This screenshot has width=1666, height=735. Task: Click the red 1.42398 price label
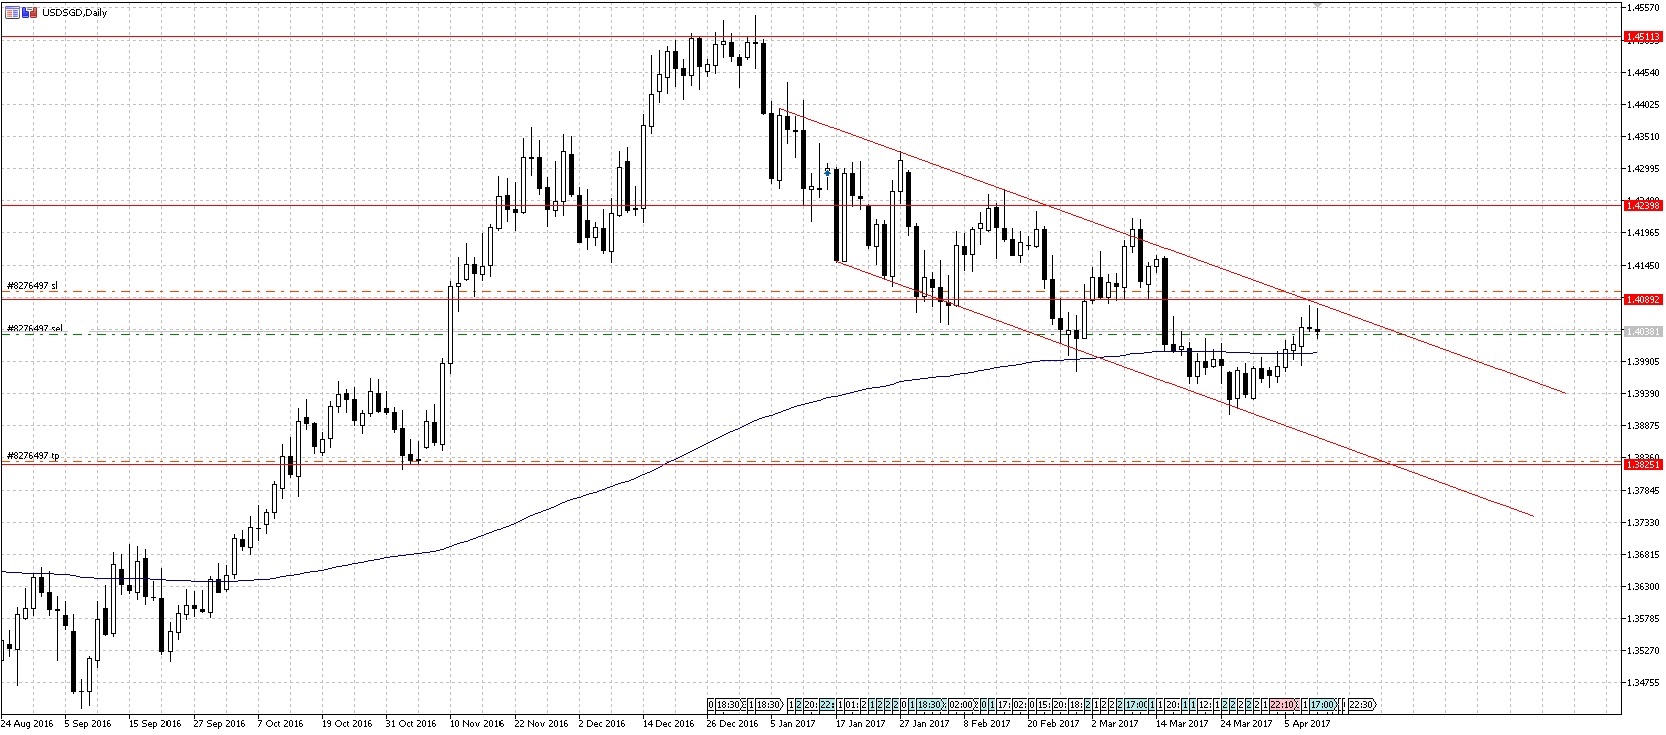[1643, 205]
